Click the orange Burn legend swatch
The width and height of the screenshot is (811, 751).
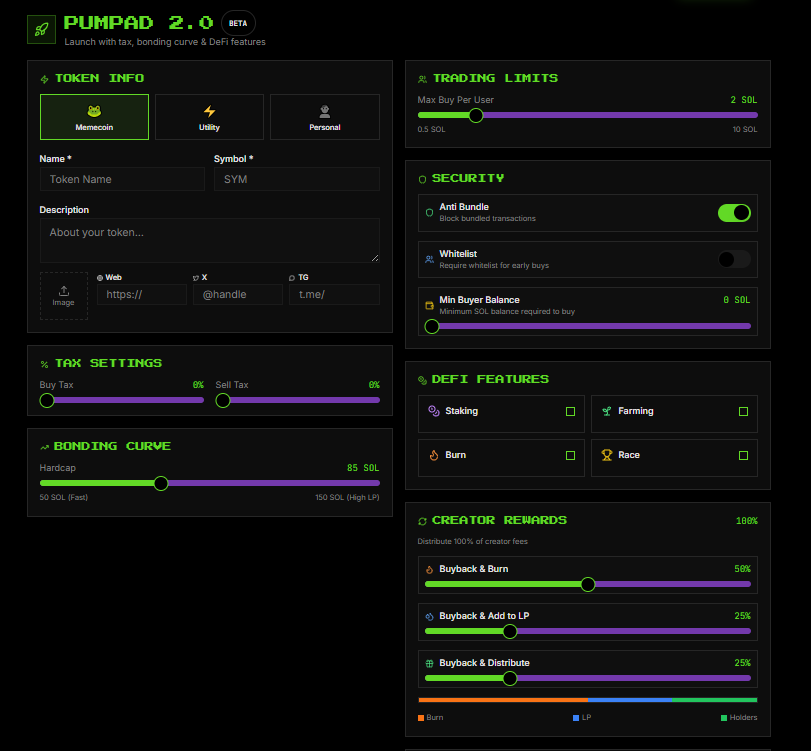click(x=421, y=718)
